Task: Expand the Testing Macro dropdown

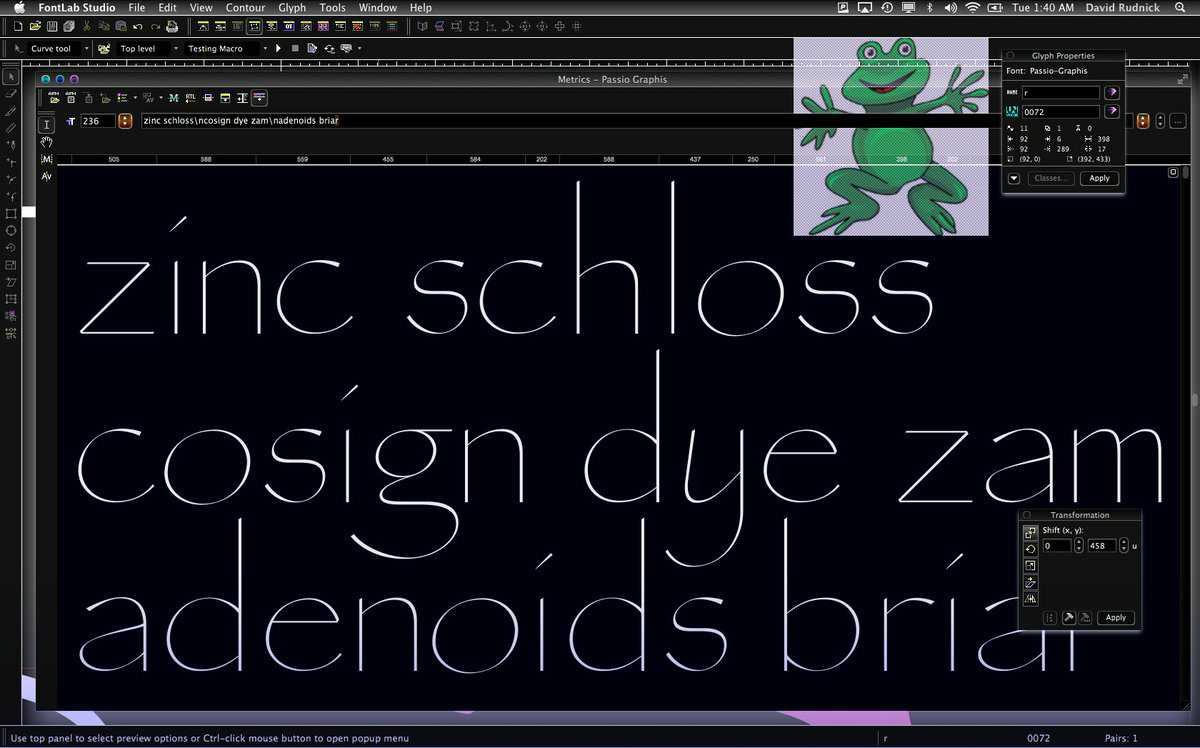Action: click(x=265, y=48)
